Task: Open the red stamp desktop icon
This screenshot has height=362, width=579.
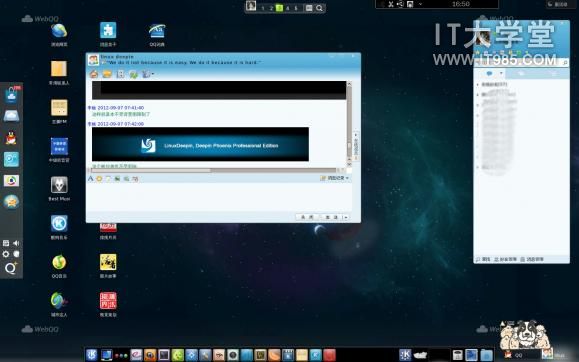Action: click(x=108, y=301)
